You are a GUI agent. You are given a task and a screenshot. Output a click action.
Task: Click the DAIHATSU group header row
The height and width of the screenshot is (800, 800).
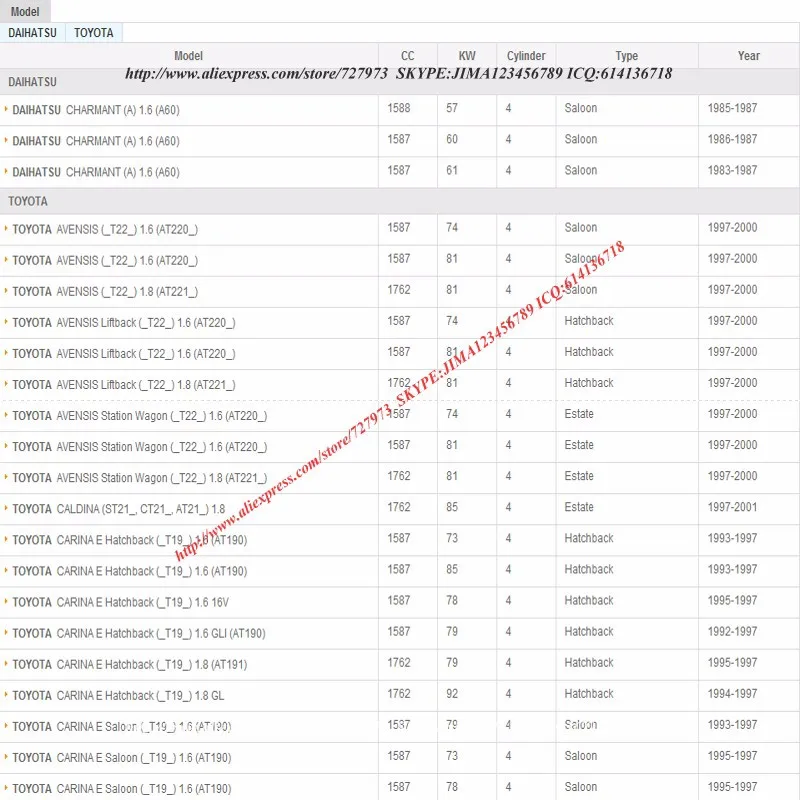(400, 82)
